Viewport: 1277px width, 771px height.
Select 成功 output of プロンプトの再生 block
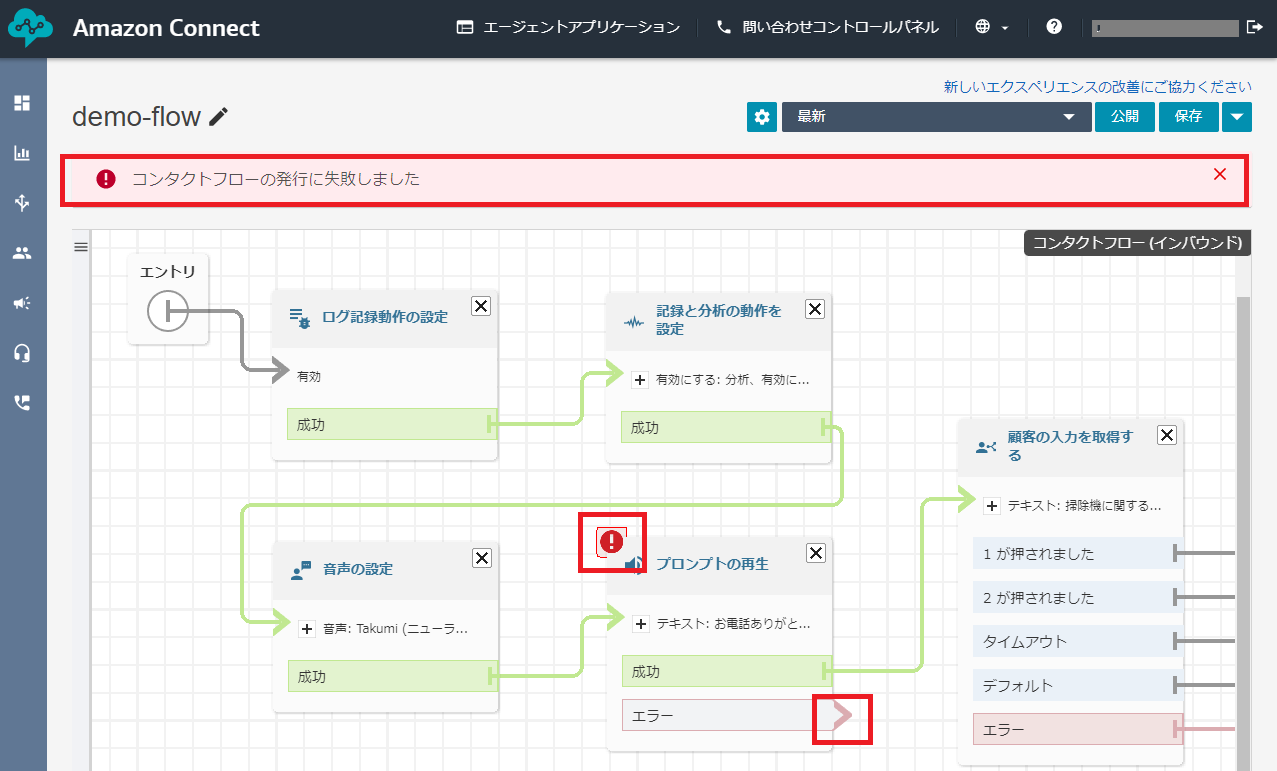726,672
